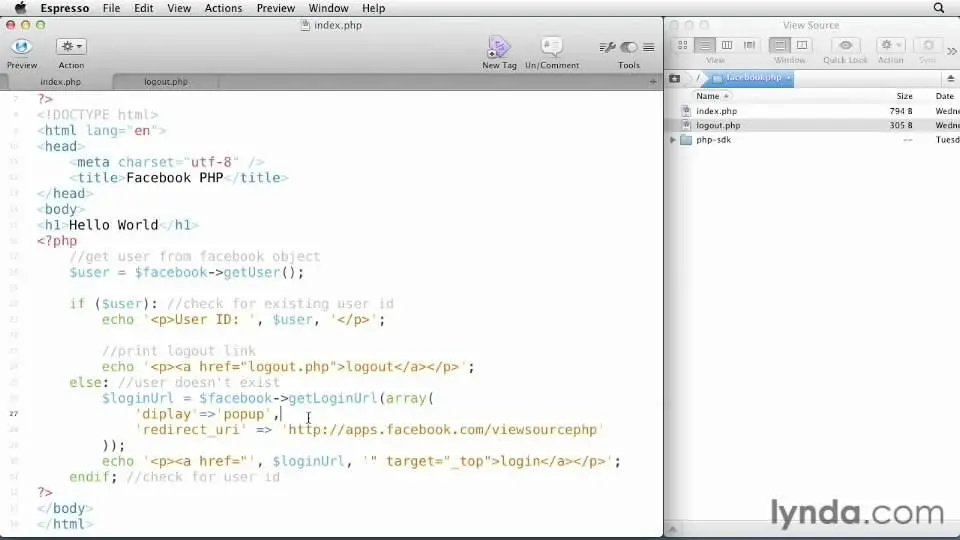960x540 pixels.
Task: Show more toolbar items chevron
Action: [x=951, y=51]
